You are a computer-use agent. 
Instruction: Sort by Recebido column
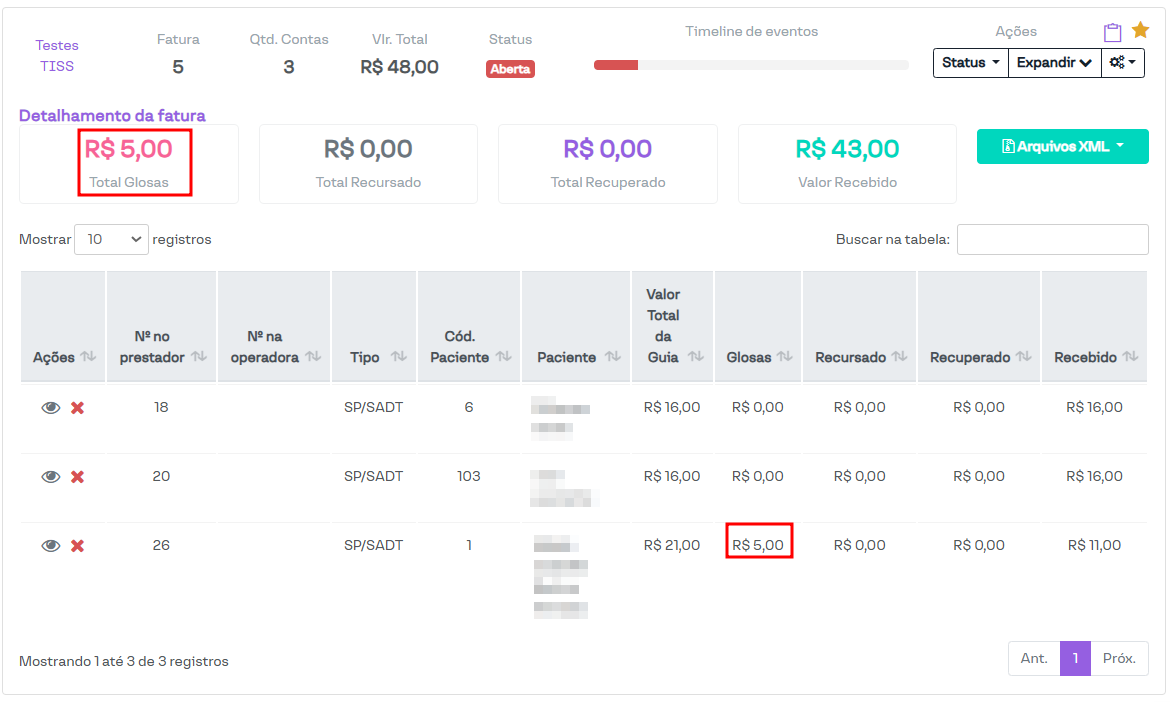tap(1130, 357)
